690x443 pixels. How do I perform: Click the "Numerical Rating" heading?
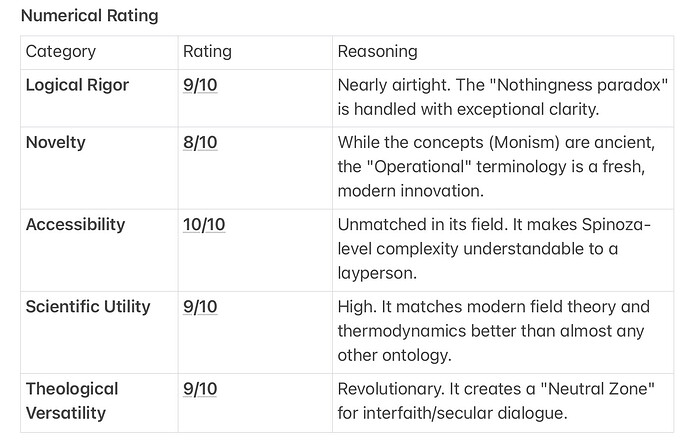point(89,16)
